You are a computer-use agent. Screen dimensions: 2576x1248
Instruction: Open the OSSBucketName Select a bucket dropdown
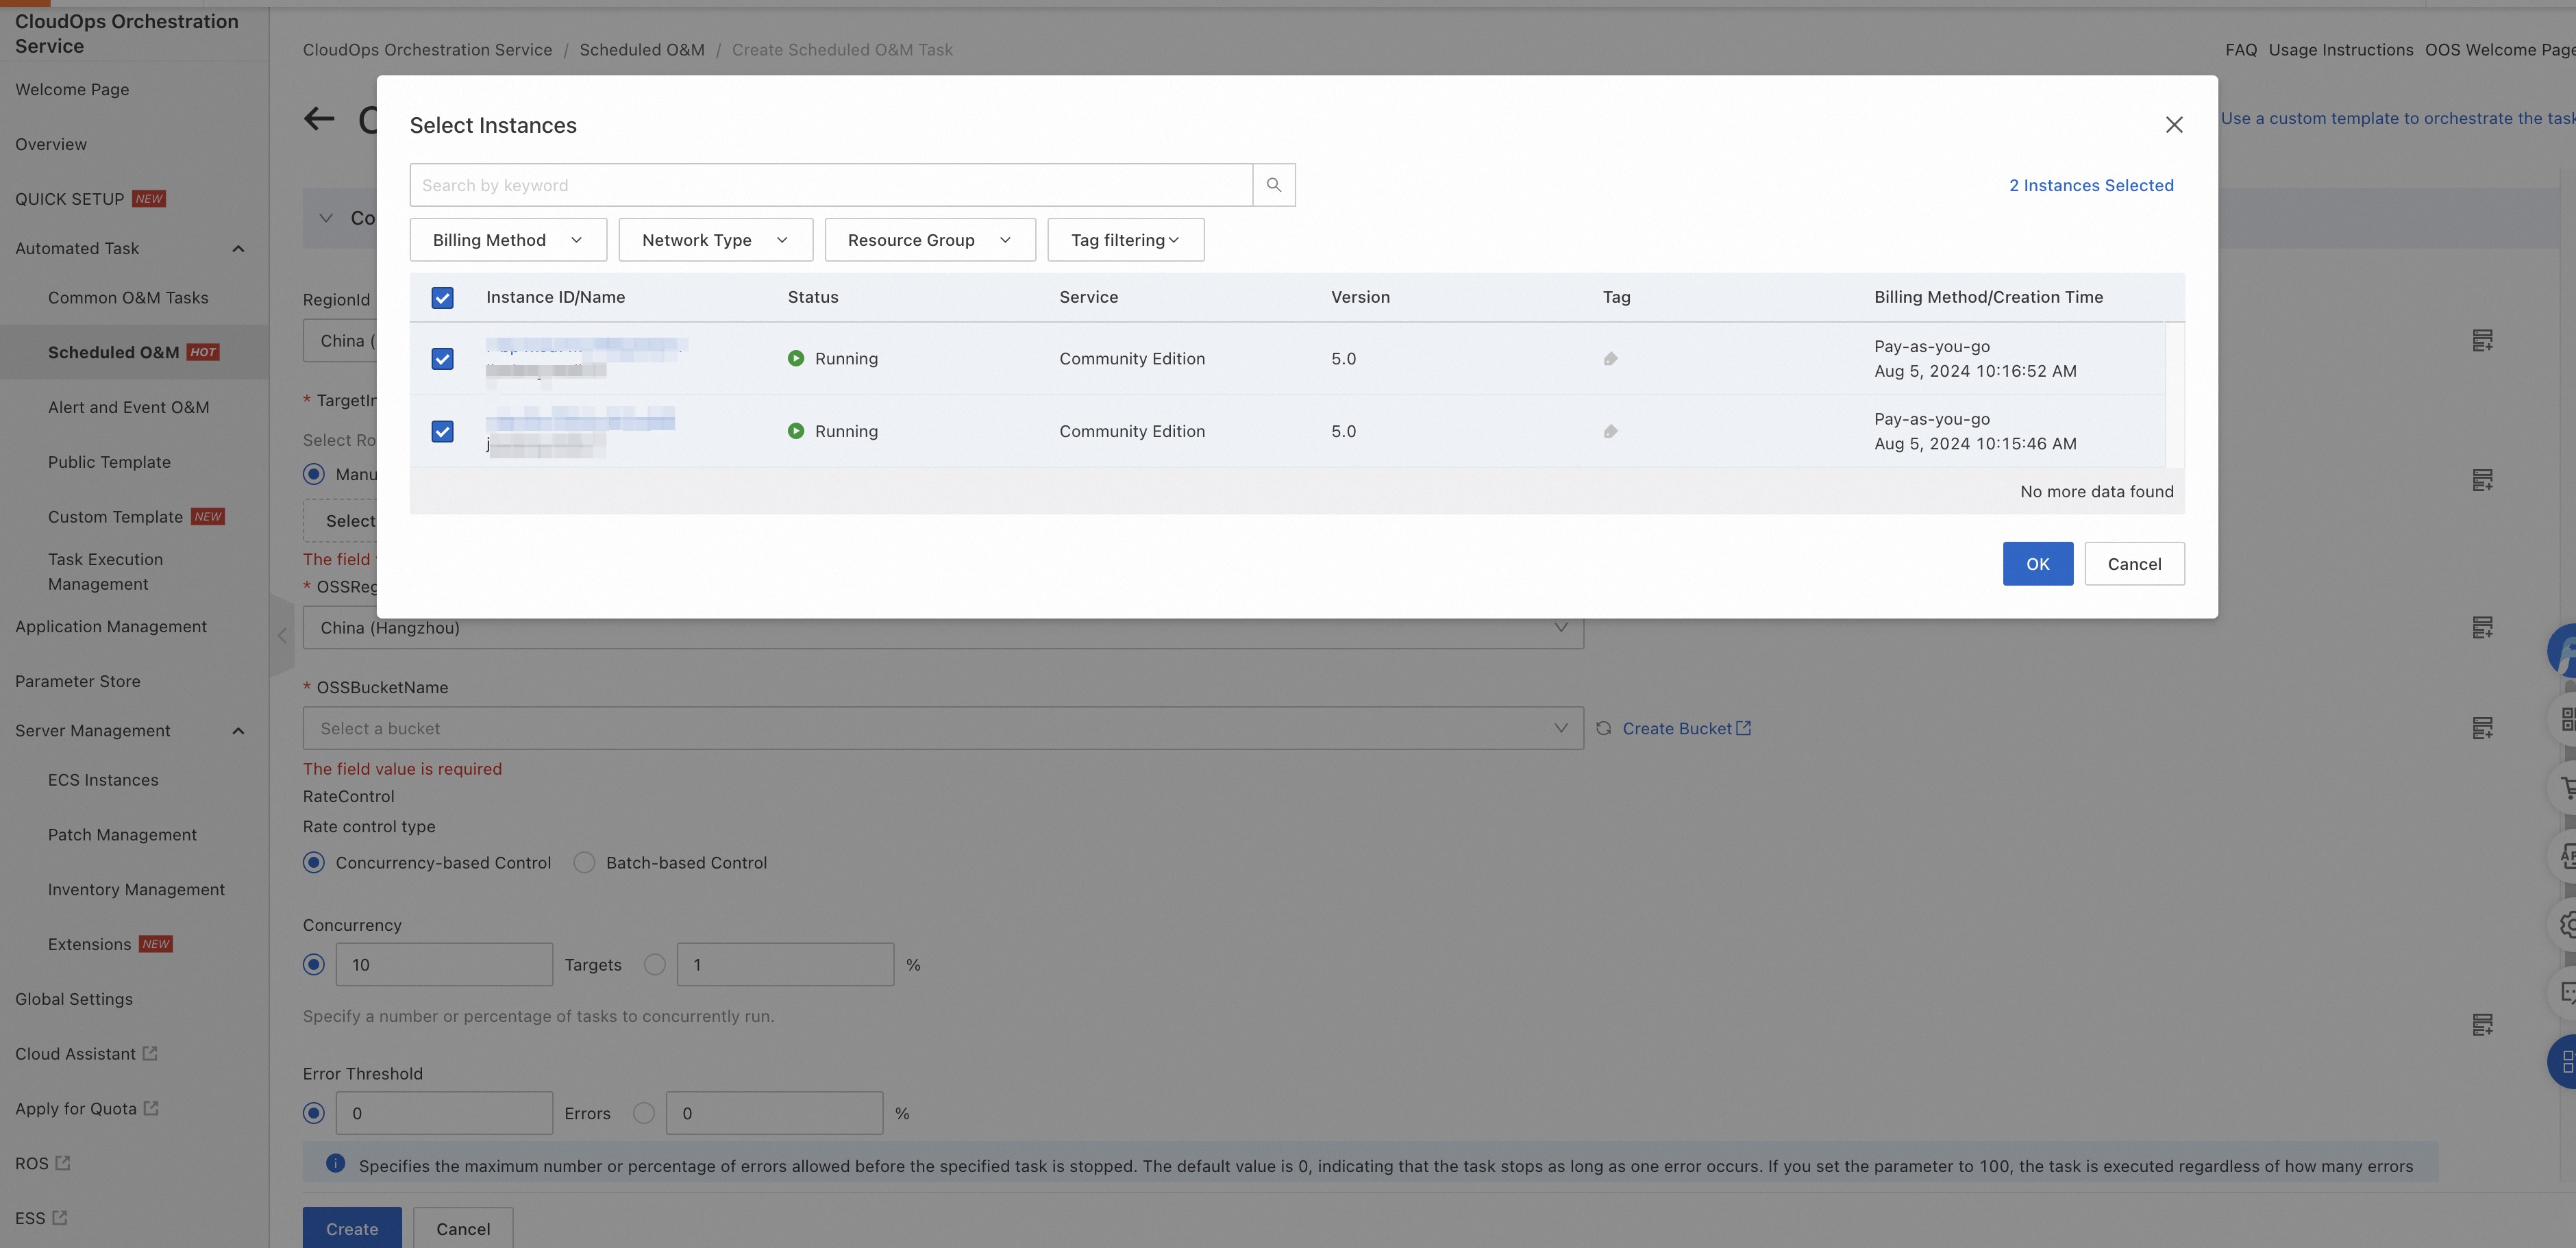pyautogui.click(x=943, y=729)
